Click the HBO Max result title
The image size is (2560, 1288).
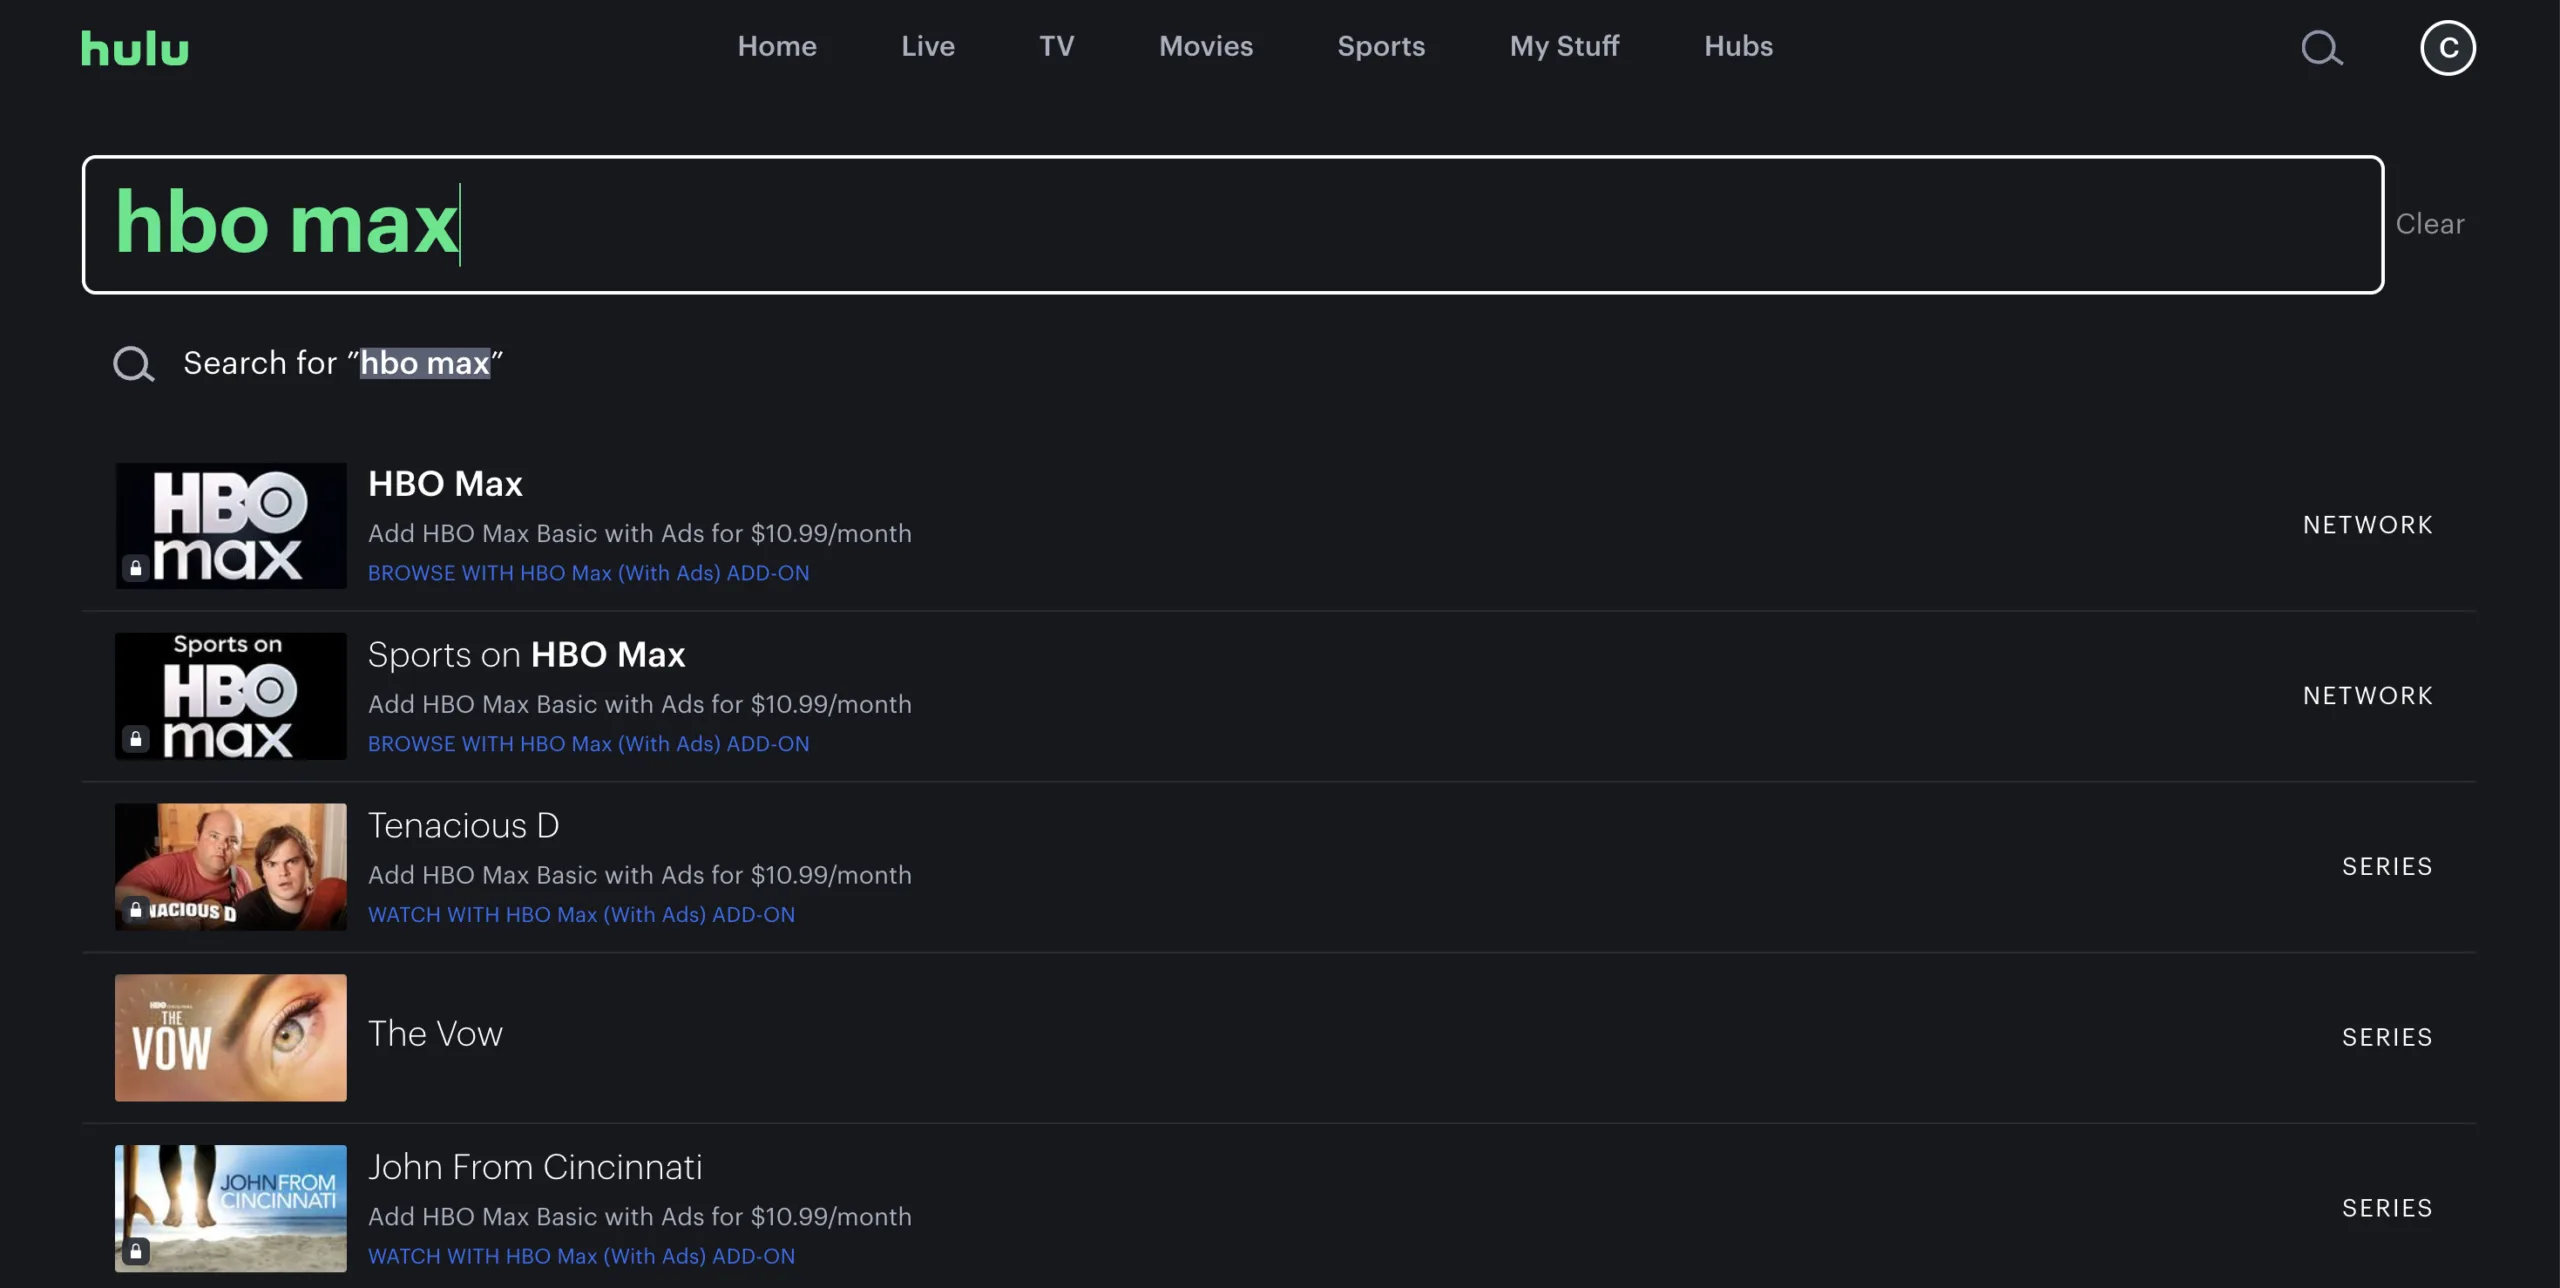pos(445,484)
